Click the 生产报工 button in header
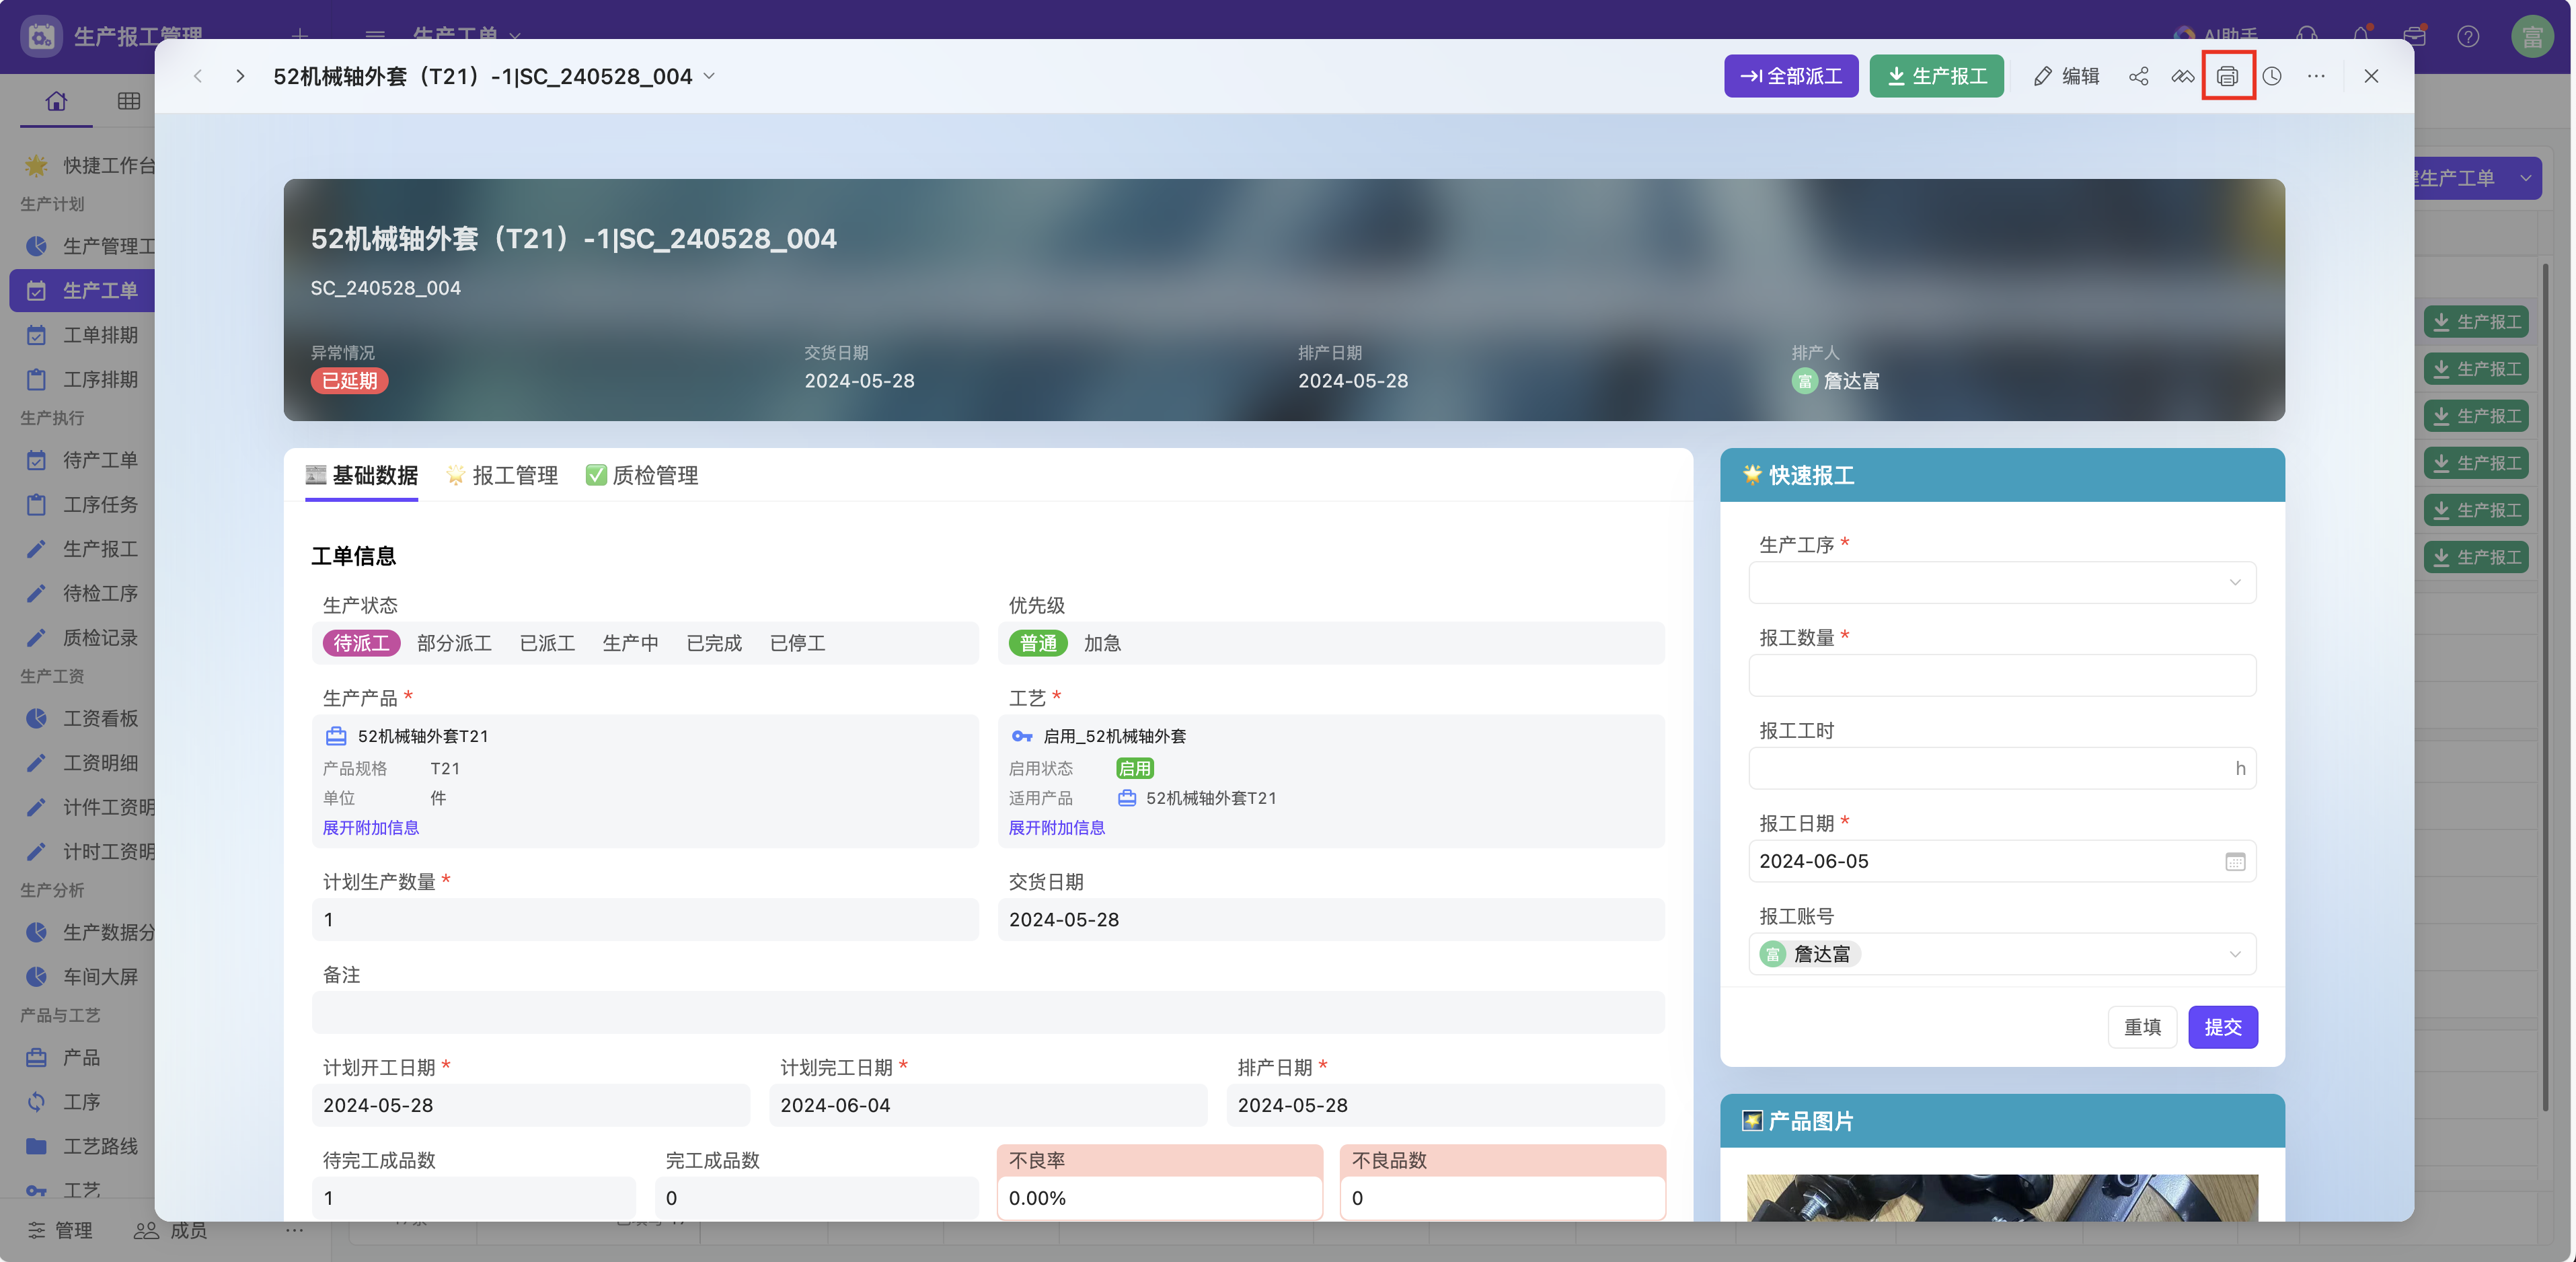Screen dimensions: 2576x1262 [x=1936, y=76]
